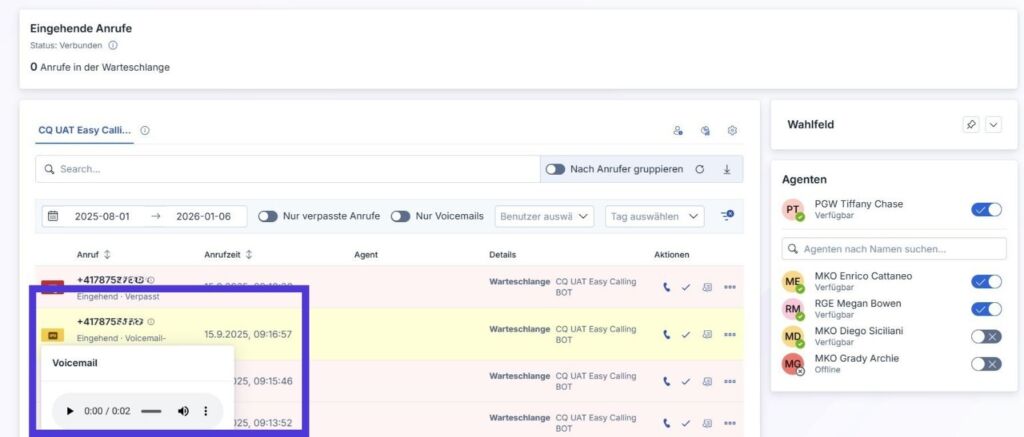Call back the caller from 09:15:46
This screenshot has height=437, width=1024.
coord(666,381)
